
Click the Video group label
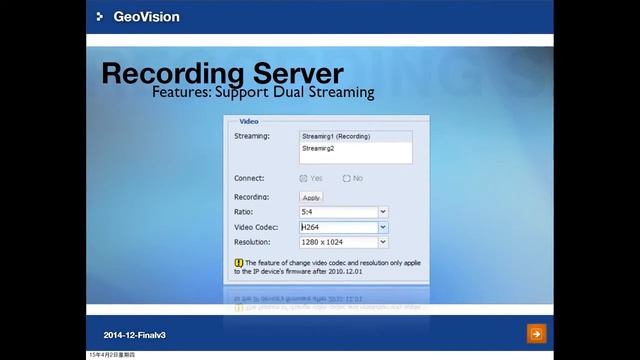[249, 122]
